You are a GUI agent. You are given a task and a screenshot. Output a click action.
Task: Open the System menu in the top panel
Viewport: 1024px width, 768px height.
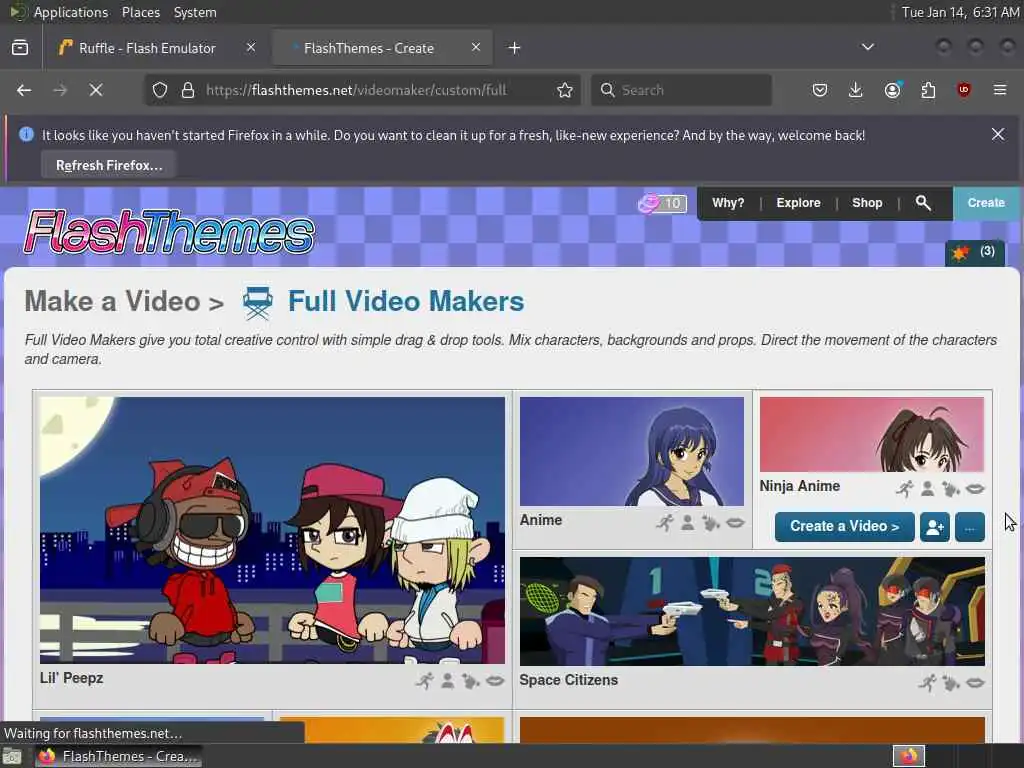click(195, 12)
